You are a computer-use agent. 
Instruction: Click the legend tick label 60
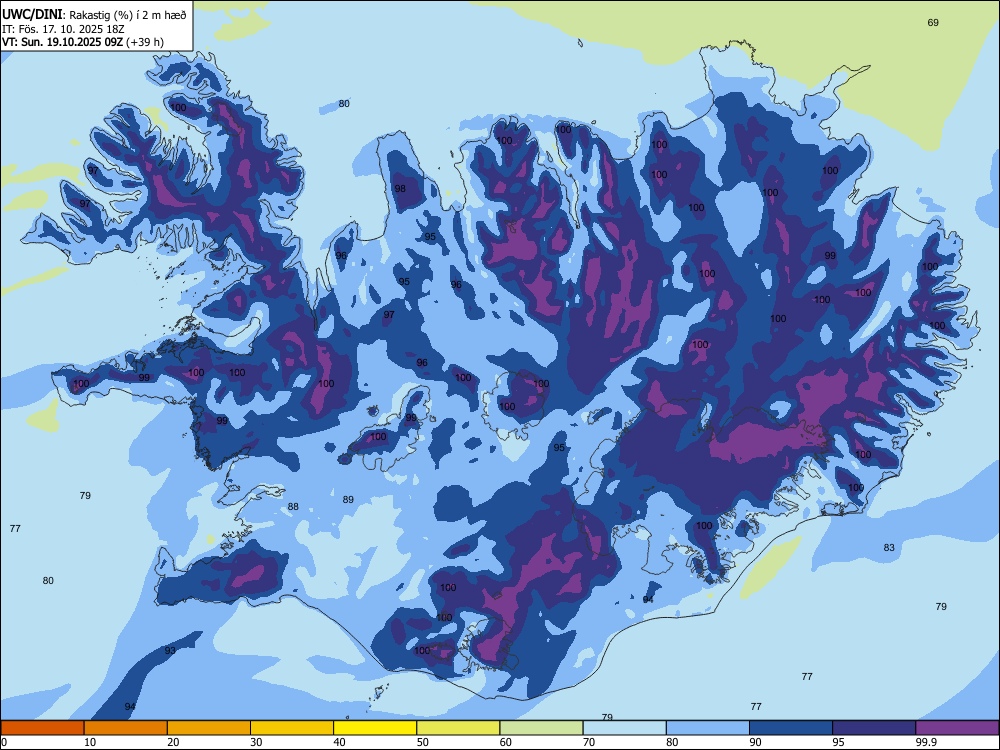pos(506,742)
